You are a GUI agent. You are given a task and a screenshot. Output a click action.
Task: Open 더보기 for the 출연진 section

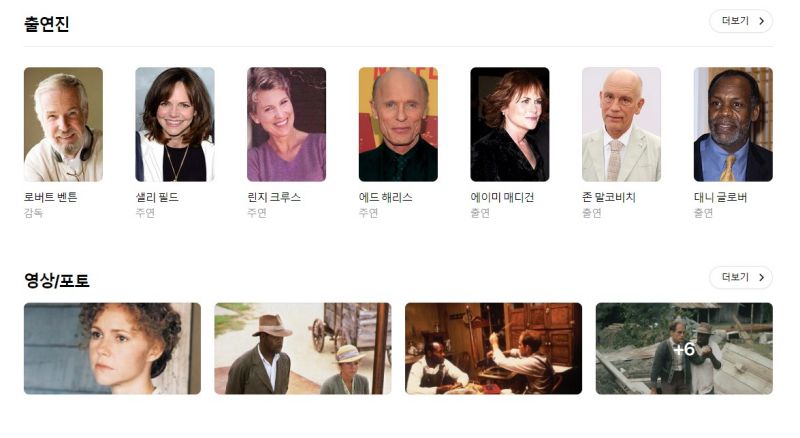click(741, 21)
